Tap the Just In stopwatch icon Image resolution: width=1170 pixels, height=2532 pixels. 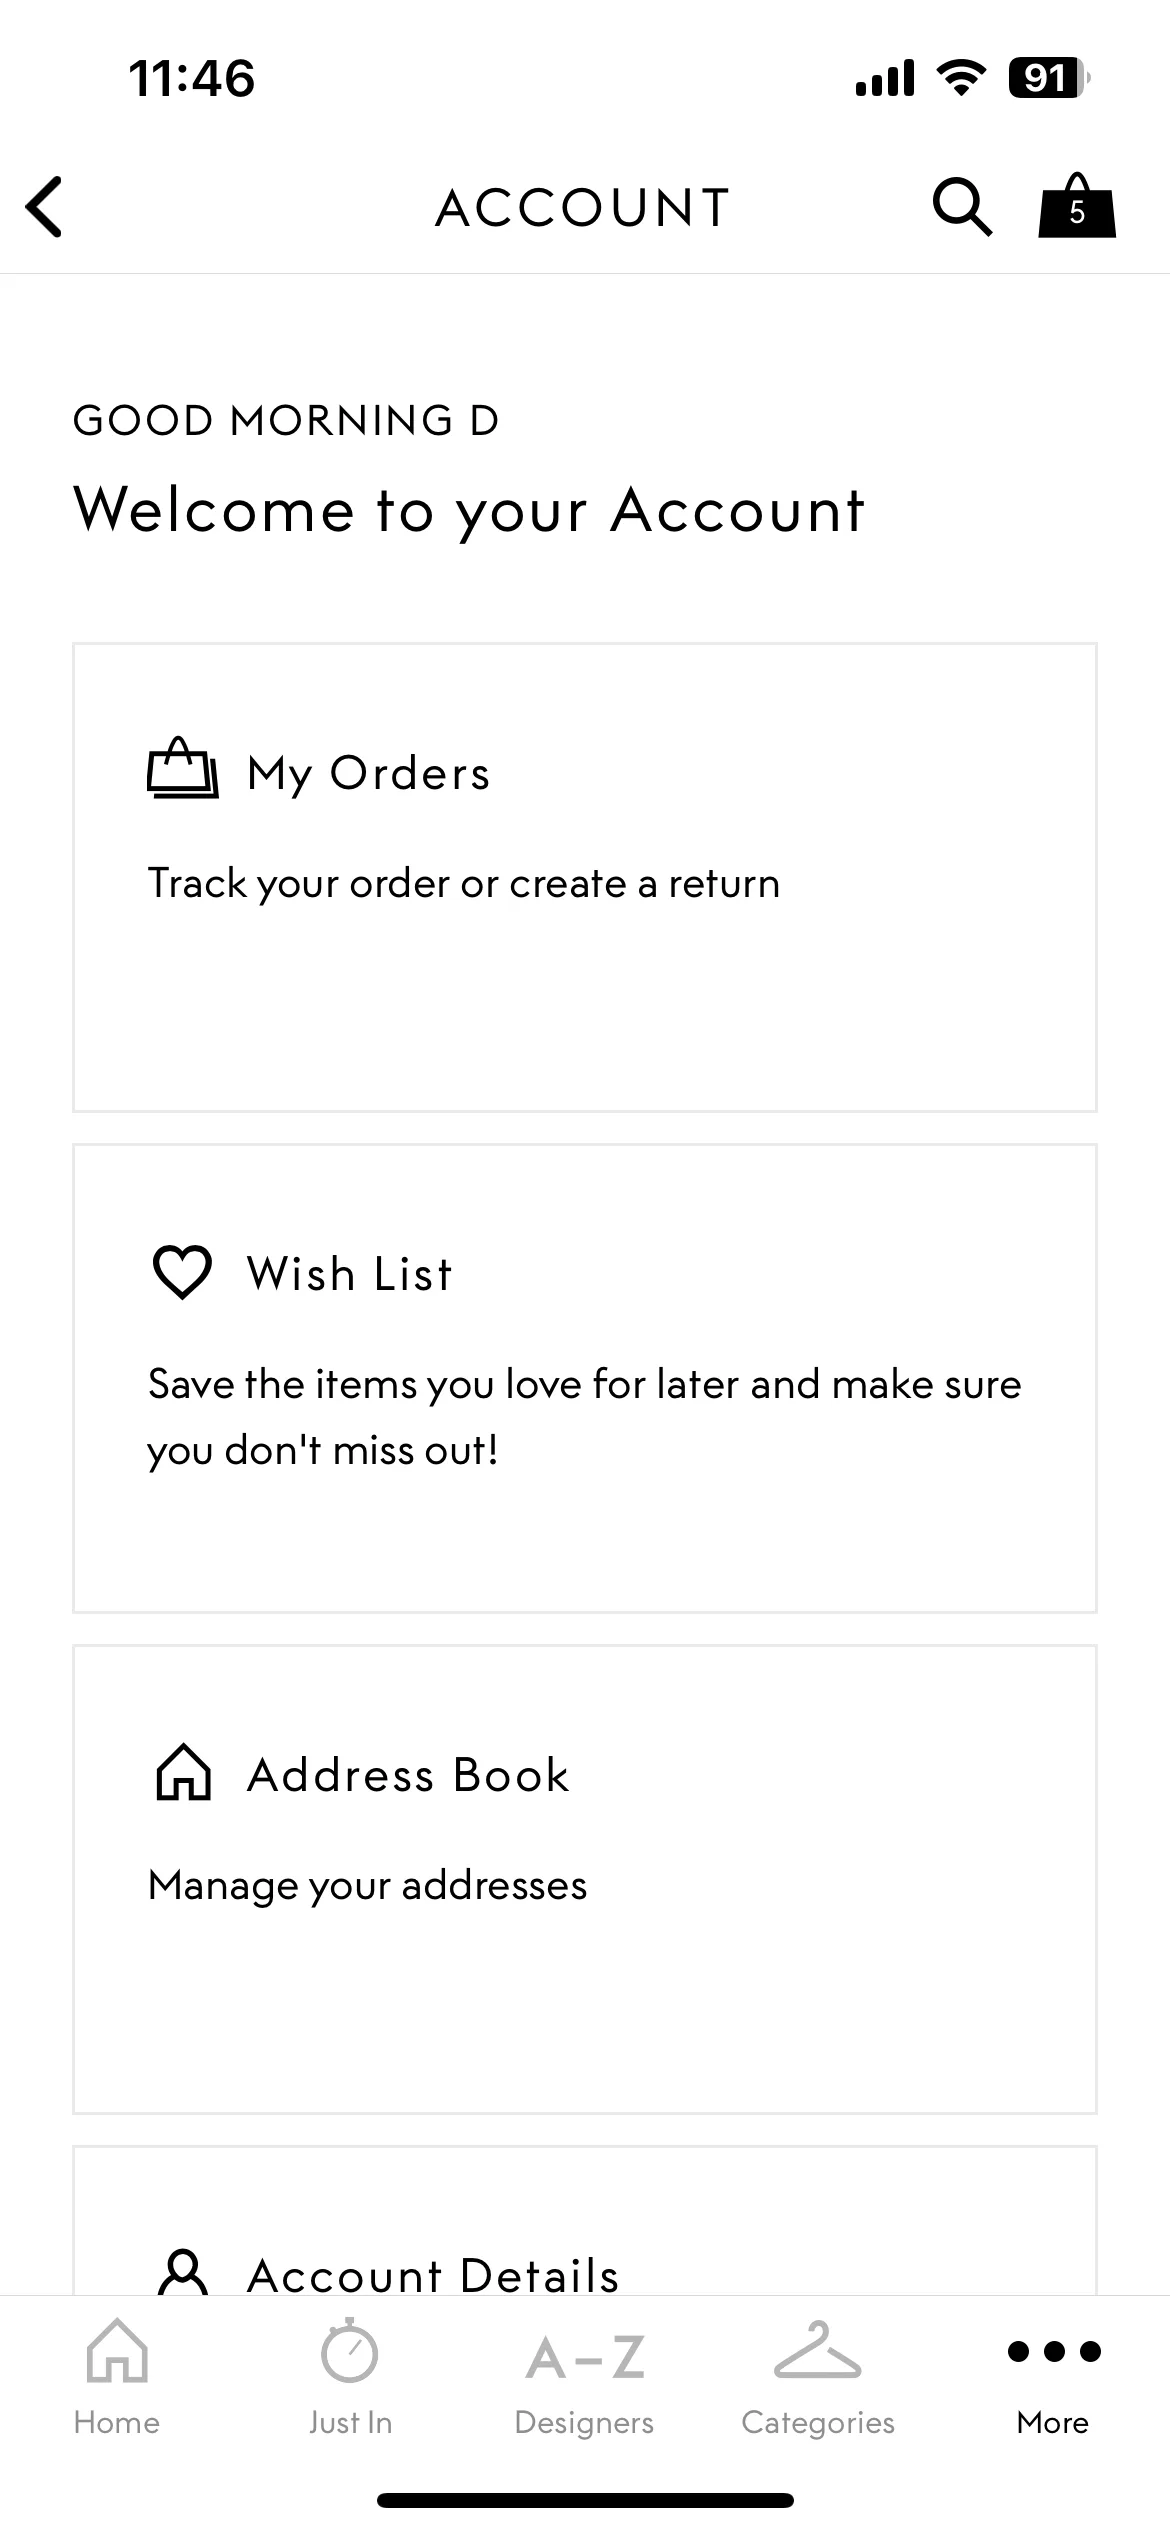350,2350
